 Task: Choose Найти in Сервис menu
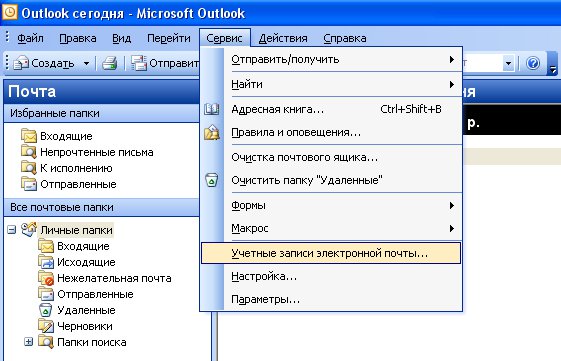pyautogui.click(x=331, y=84)
